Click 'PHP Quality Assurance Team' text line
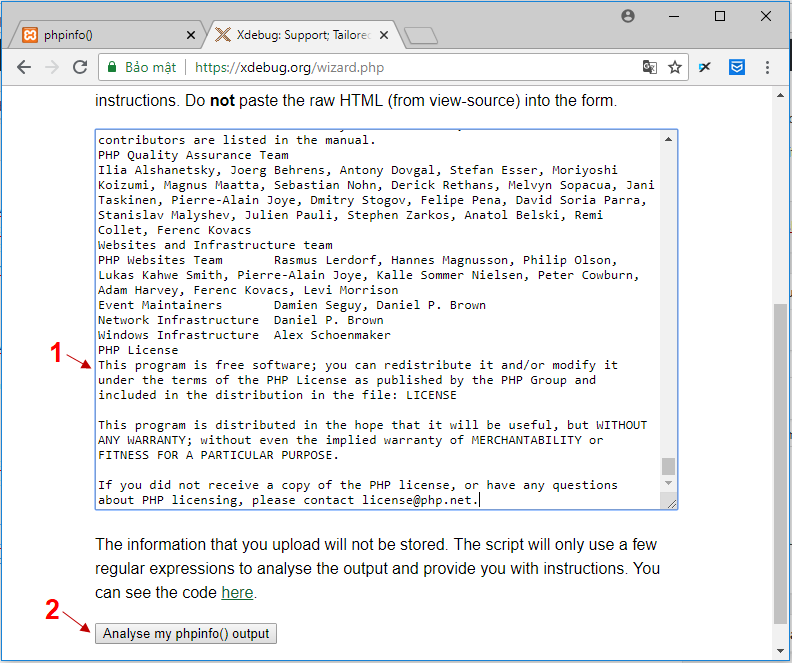Image resolution: width=792 pixels, height=663 pixels. [x=193, y=155]
